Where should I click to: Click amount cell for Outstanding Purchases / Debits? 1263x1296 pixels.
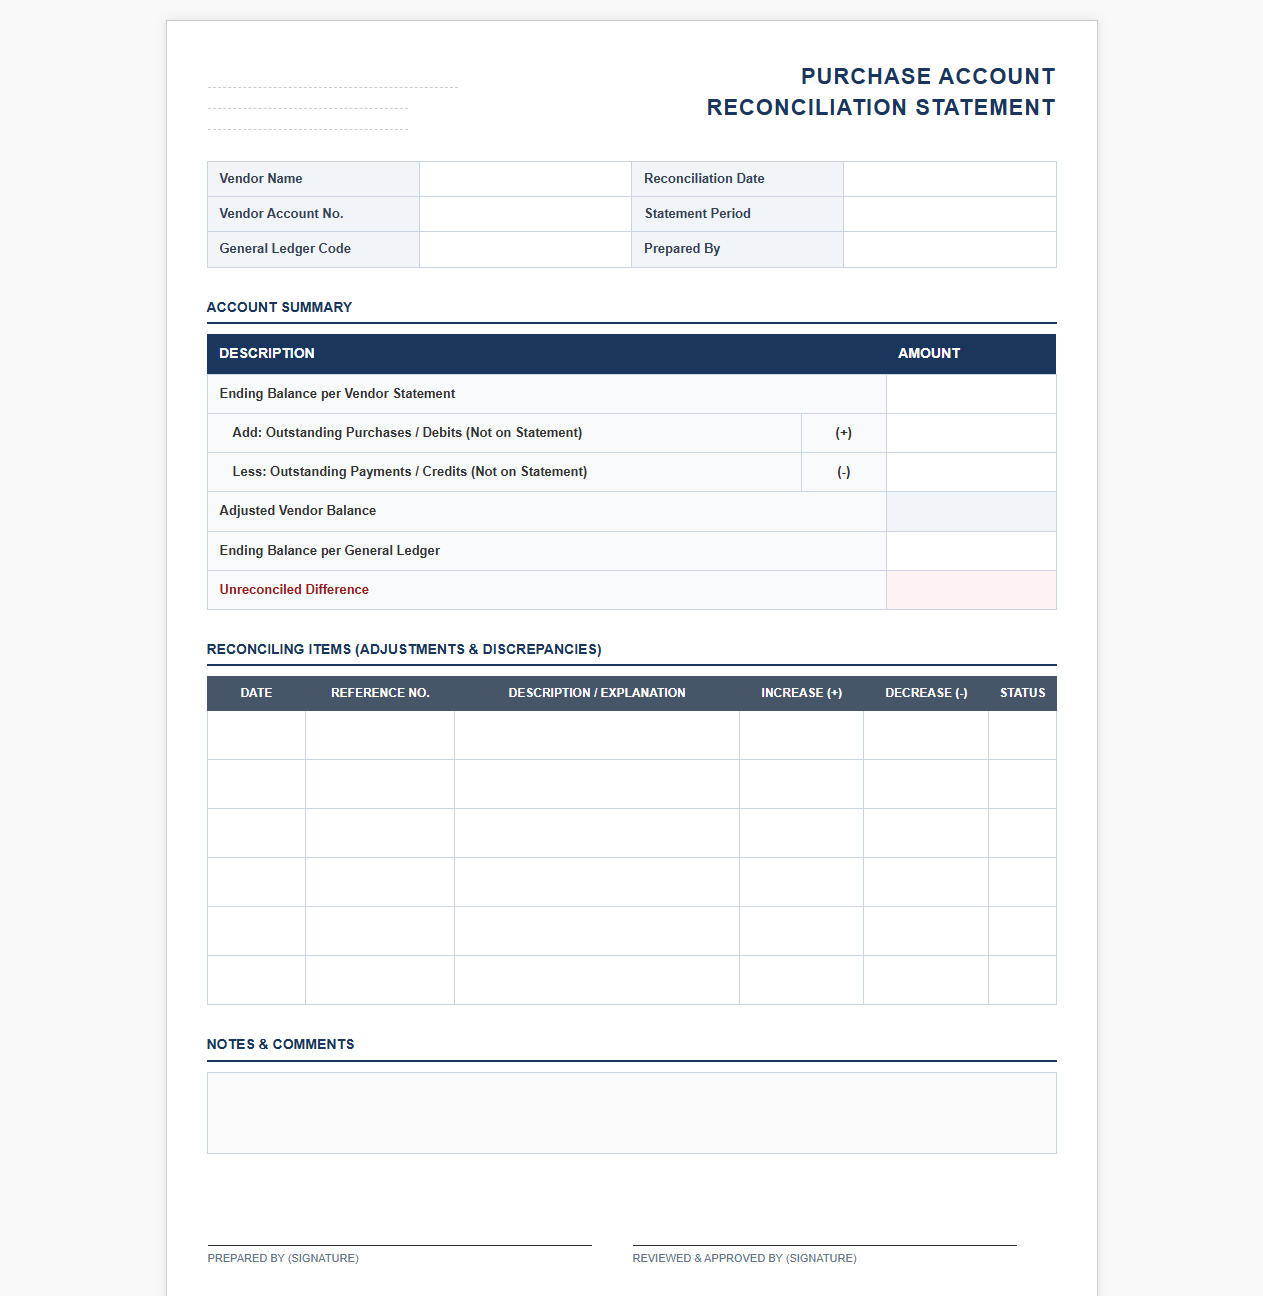[x=971, y=433]
